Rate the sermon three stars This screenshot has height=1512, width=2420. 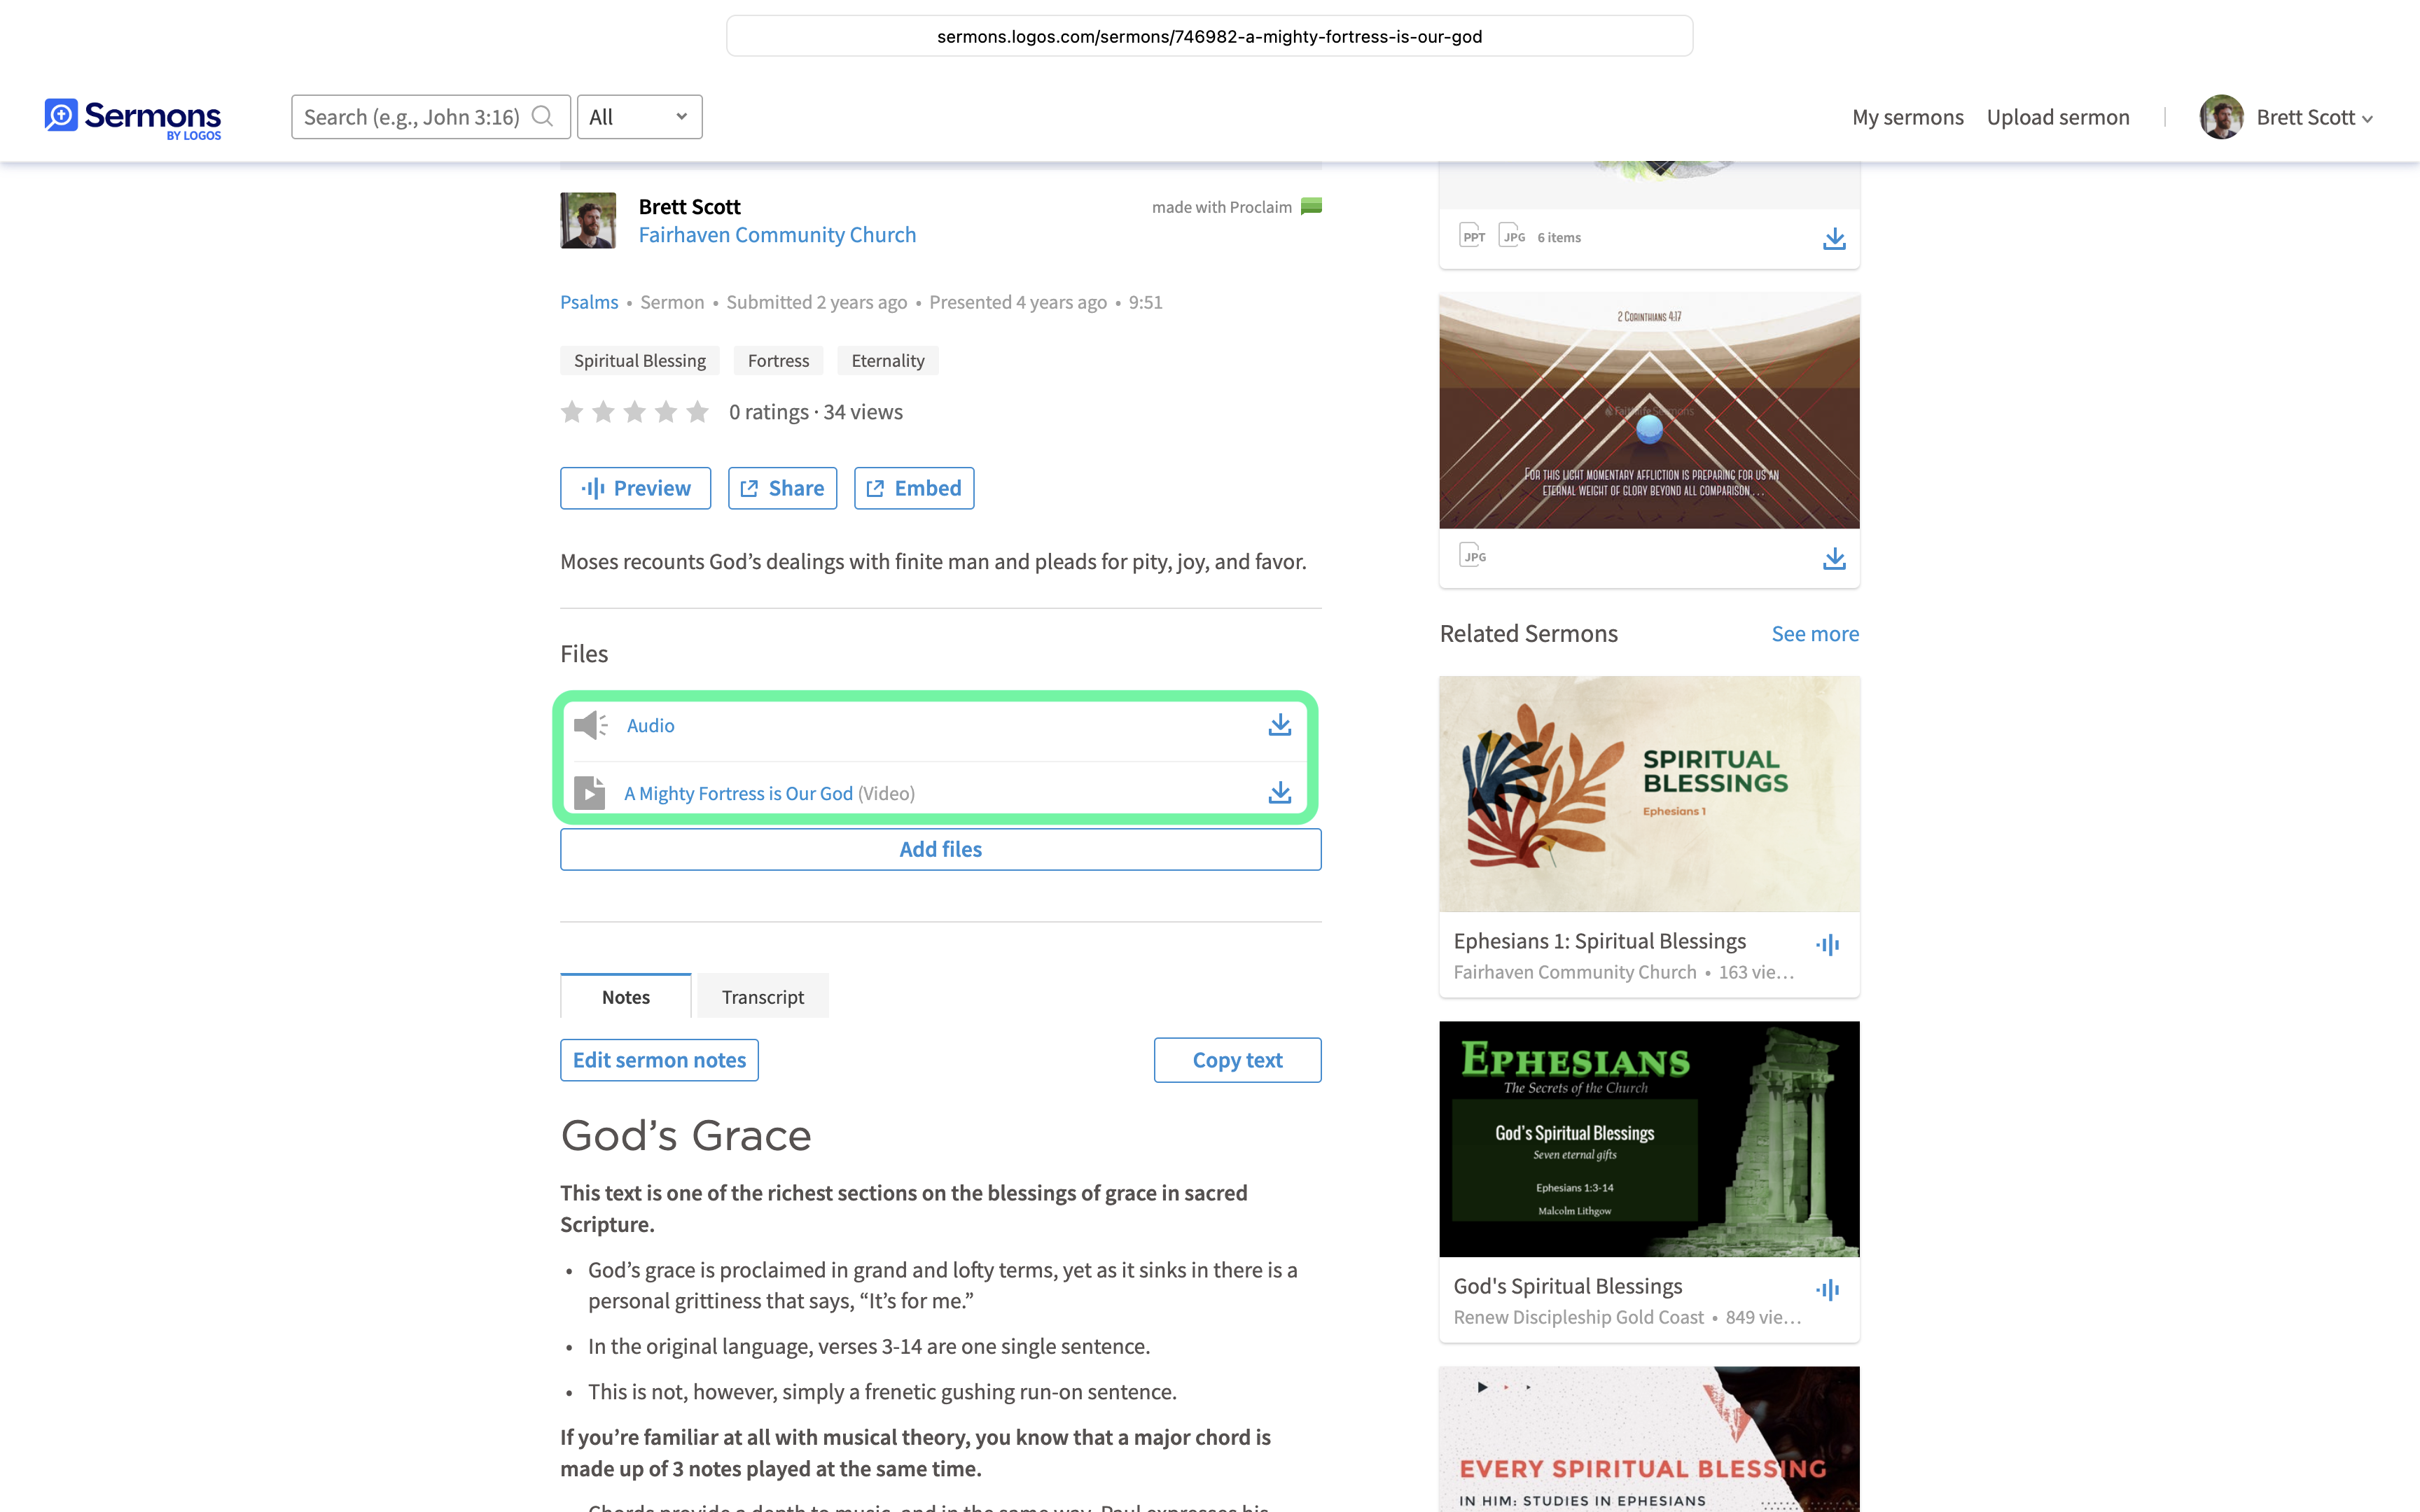[x=635, y=412]
